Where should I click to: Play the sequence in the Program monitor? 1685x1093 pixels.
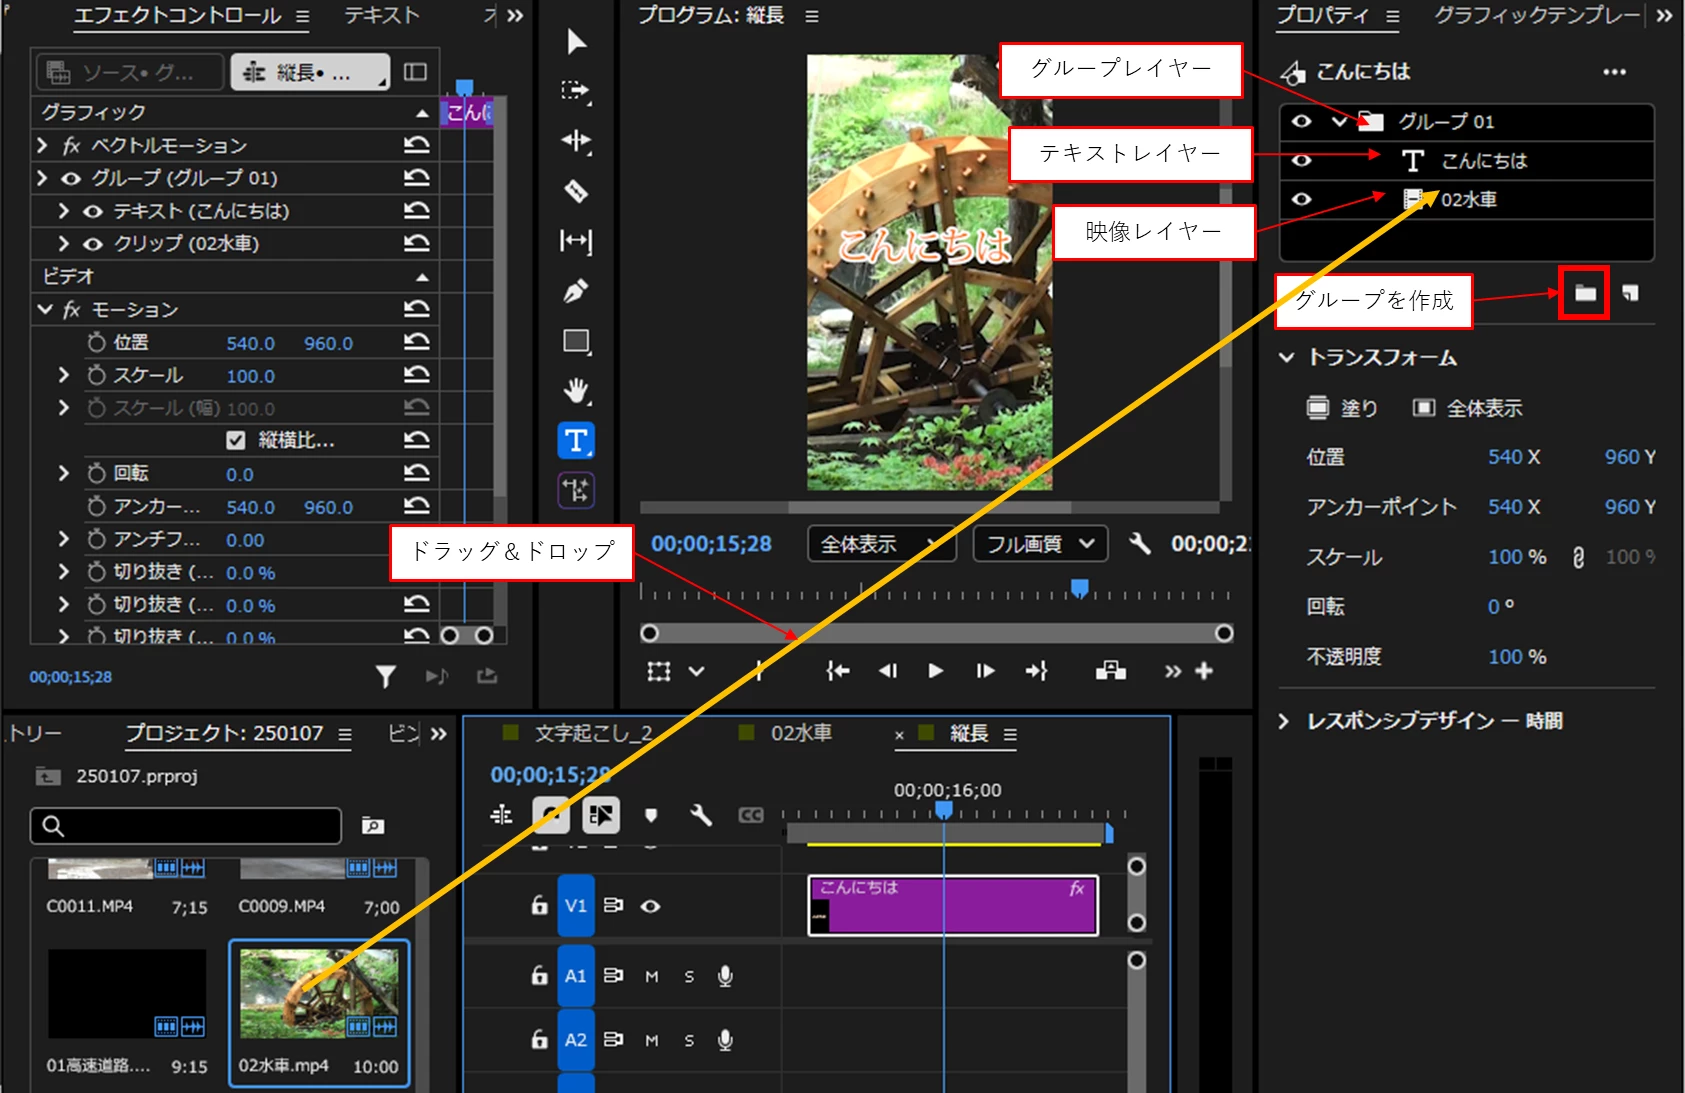point(935,671)
